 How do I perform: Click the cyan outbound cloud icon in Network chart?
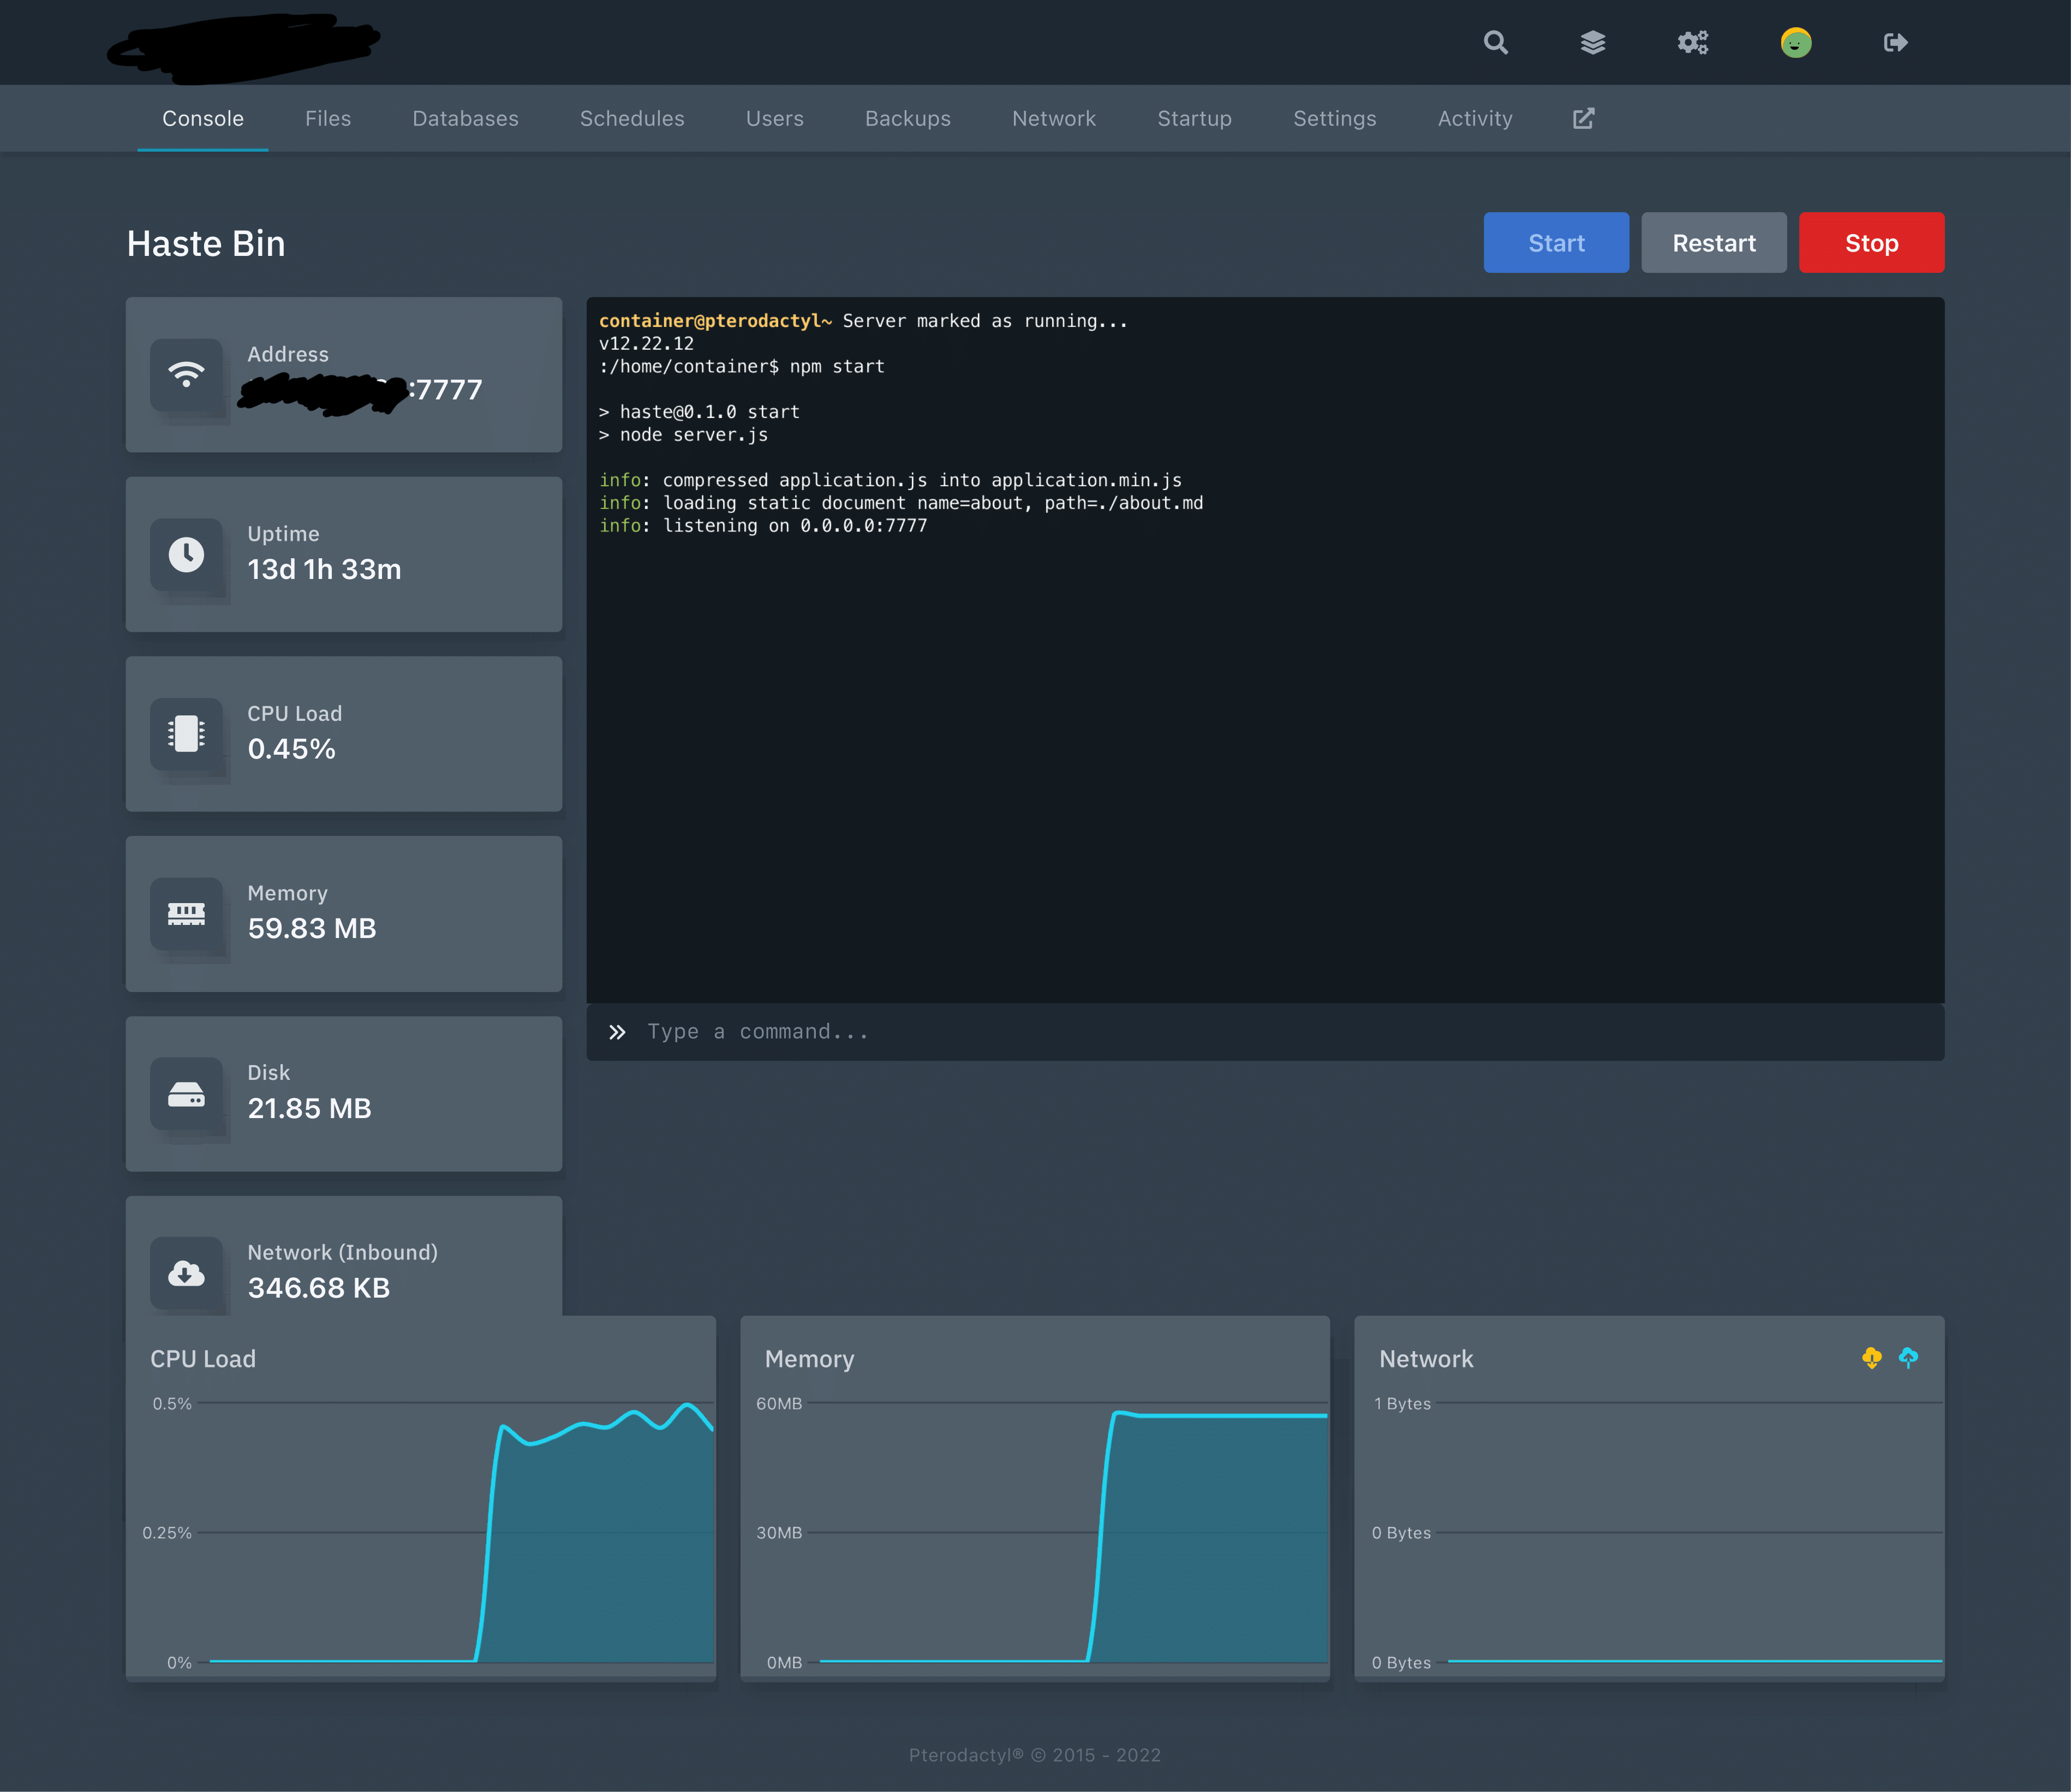(x=1908, y=1358)
